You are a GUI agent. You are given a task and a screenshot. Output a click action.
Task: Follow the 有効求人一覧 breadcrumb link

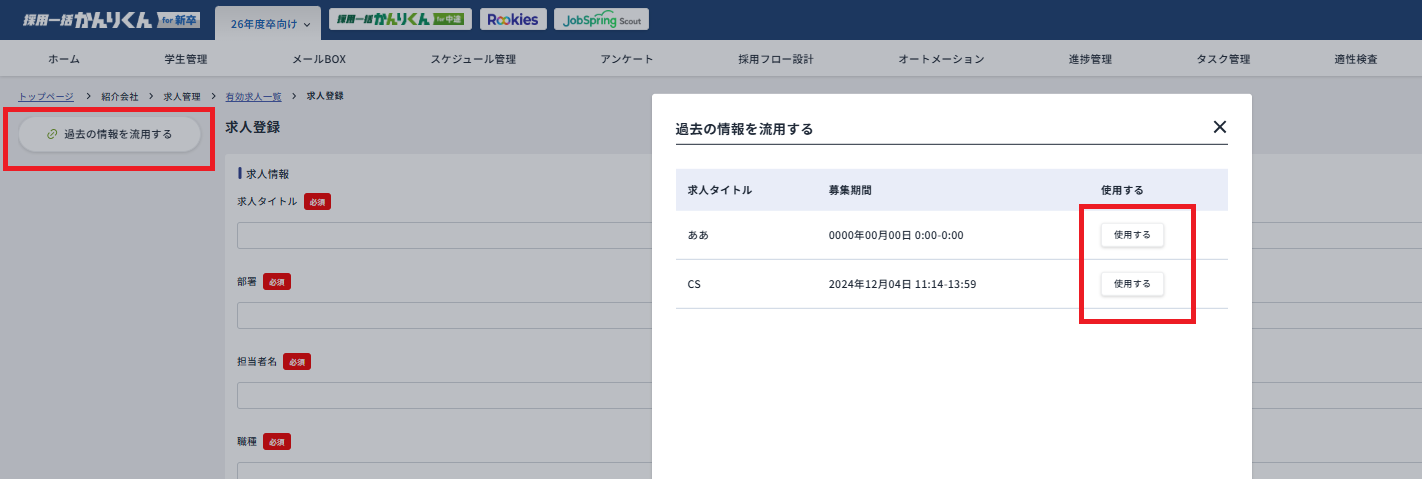(x=254, y=96)
